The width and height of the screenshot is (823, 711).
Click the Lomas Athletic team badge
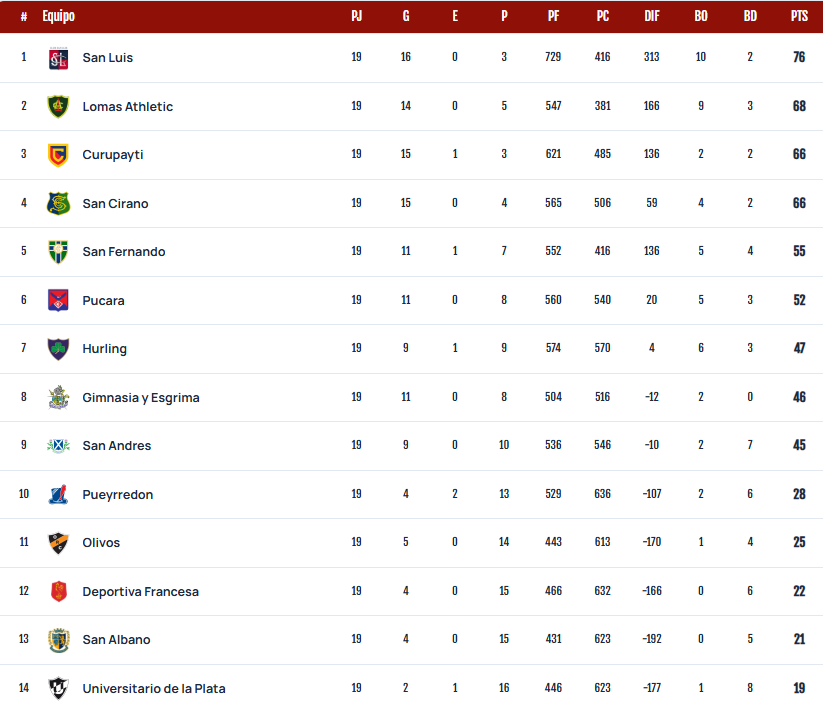click(x=58, y=107)
